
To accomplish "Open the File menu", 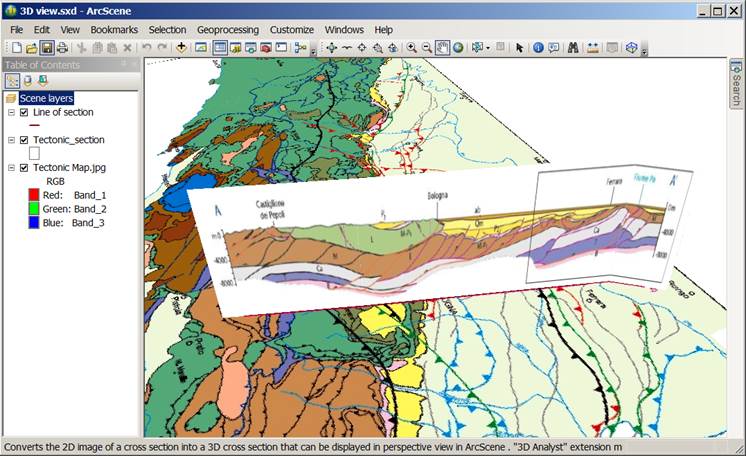I will click(x=16, y=30).
